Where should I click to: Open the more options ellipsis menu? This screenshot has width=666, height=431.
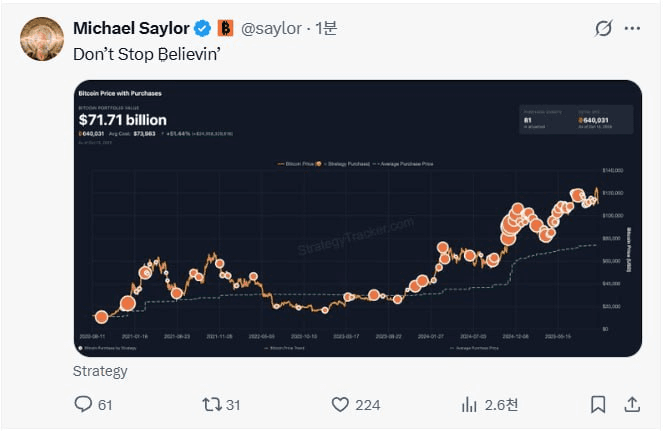[x=632, y=28]
